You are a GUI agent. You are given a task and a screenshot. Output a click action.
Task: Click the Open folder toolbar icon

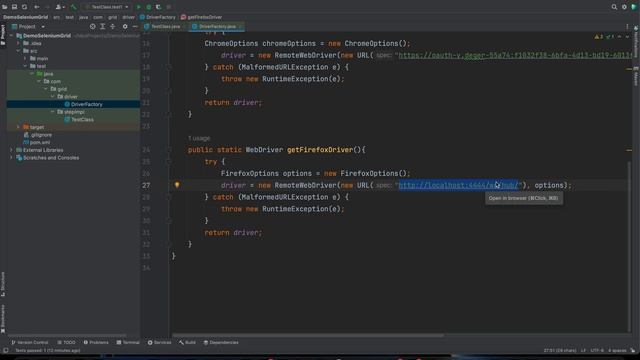(4, 7)
